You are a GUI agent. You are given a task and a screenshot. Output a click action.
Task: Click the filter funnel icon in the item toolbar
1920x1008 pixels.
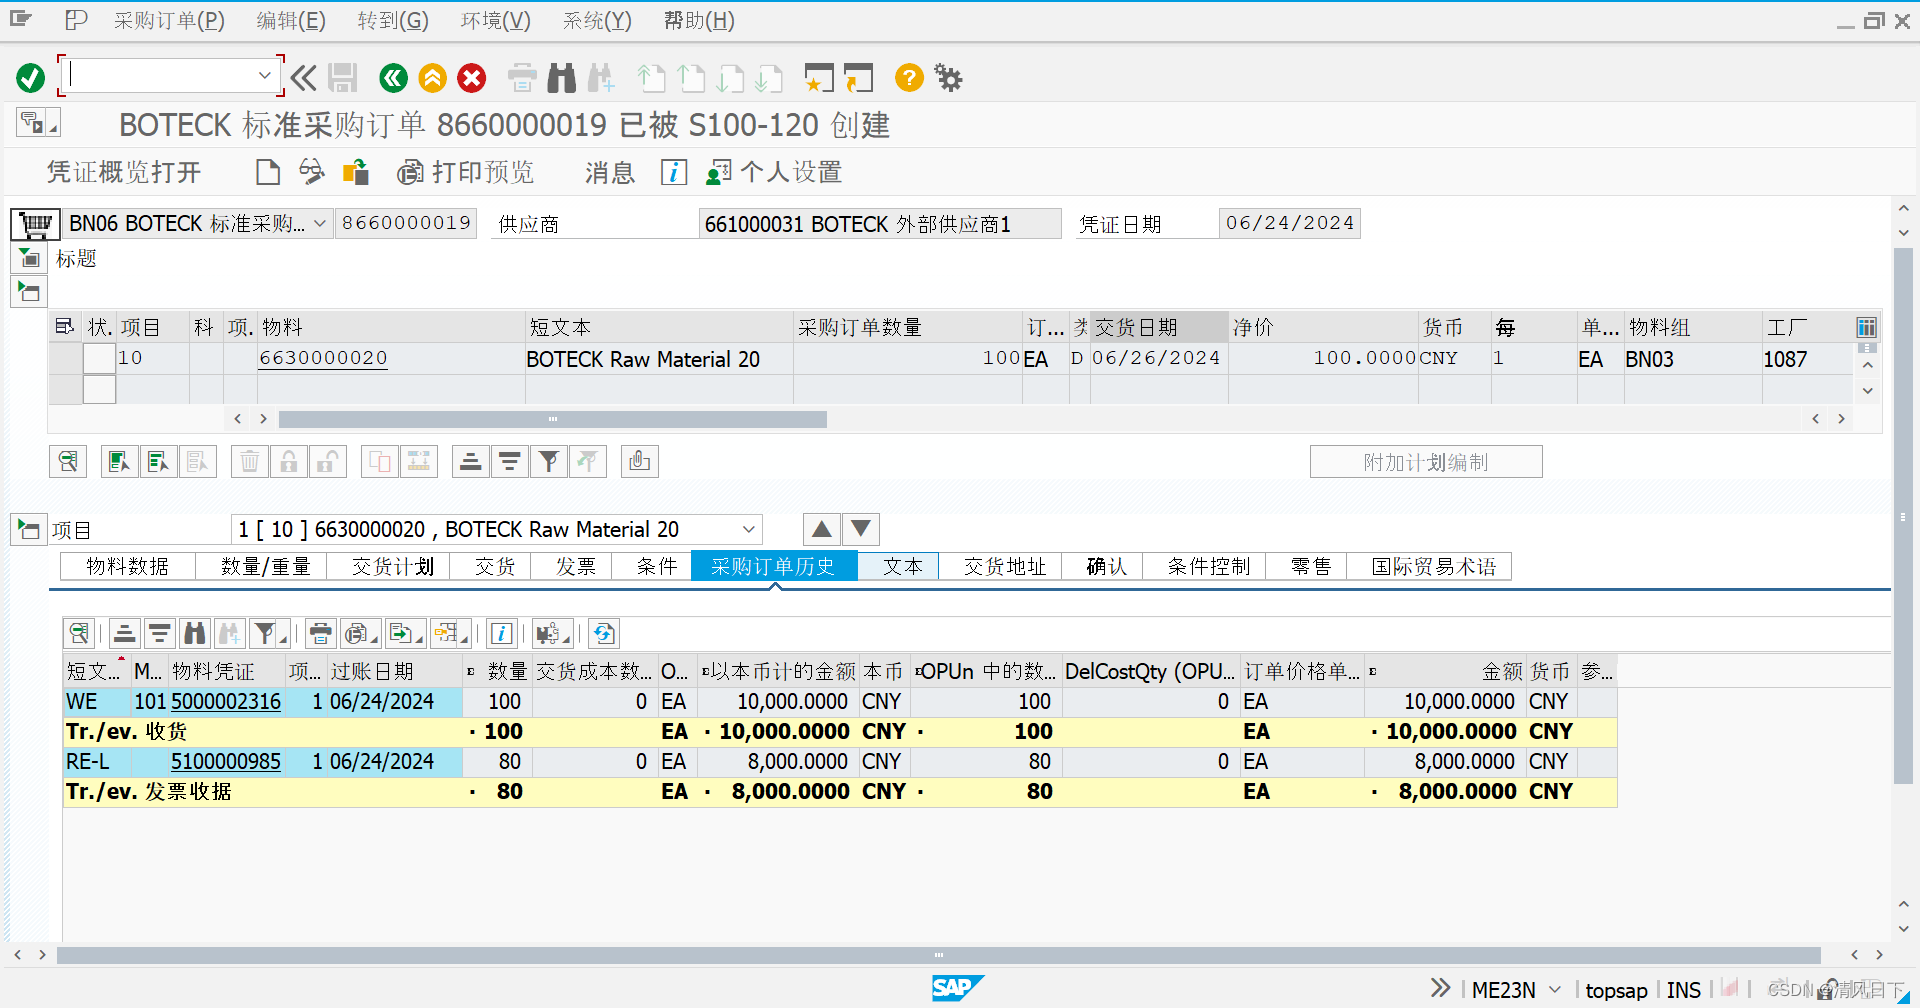coord(549,461)
